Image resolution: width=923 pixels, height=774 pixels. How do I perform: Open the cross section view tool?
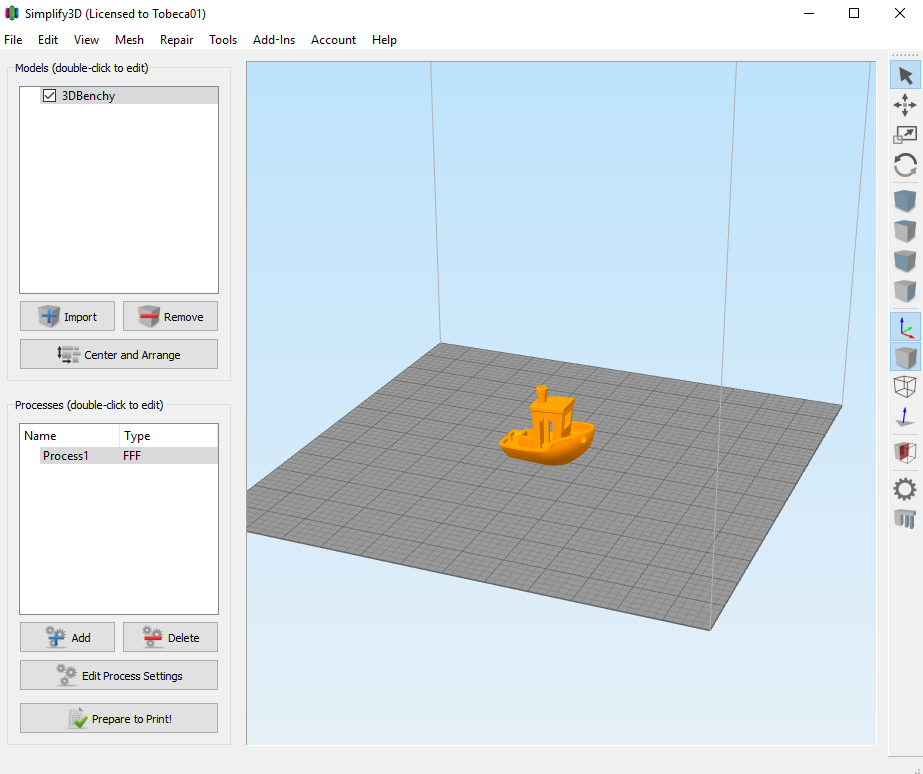pyautogui.click(x=905, y=453)
